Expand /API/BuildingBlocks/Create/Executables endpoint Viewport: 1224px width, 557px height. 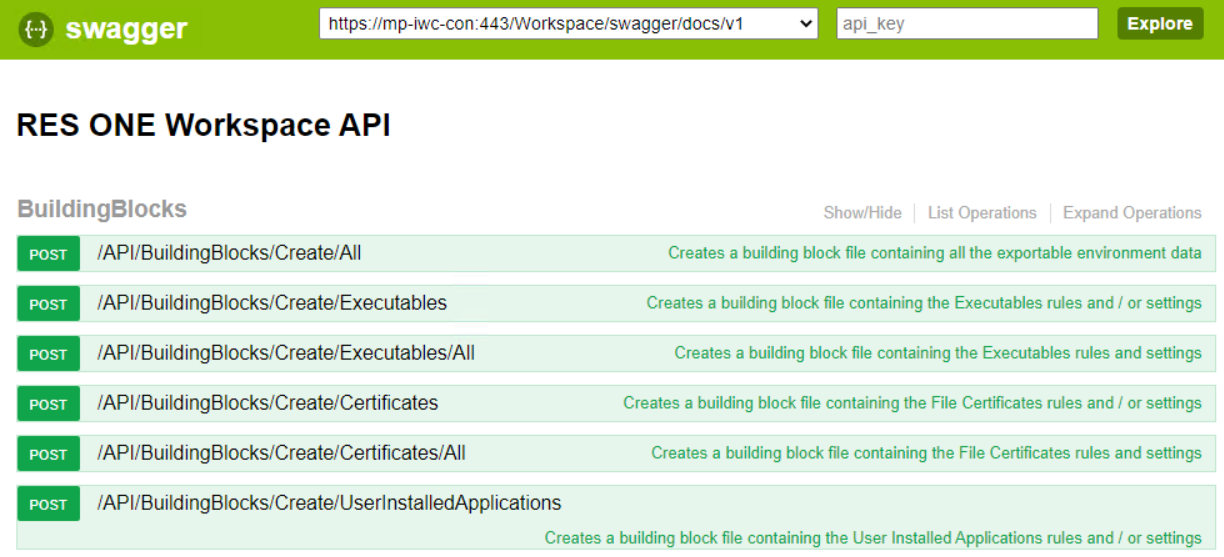(272, 303)
